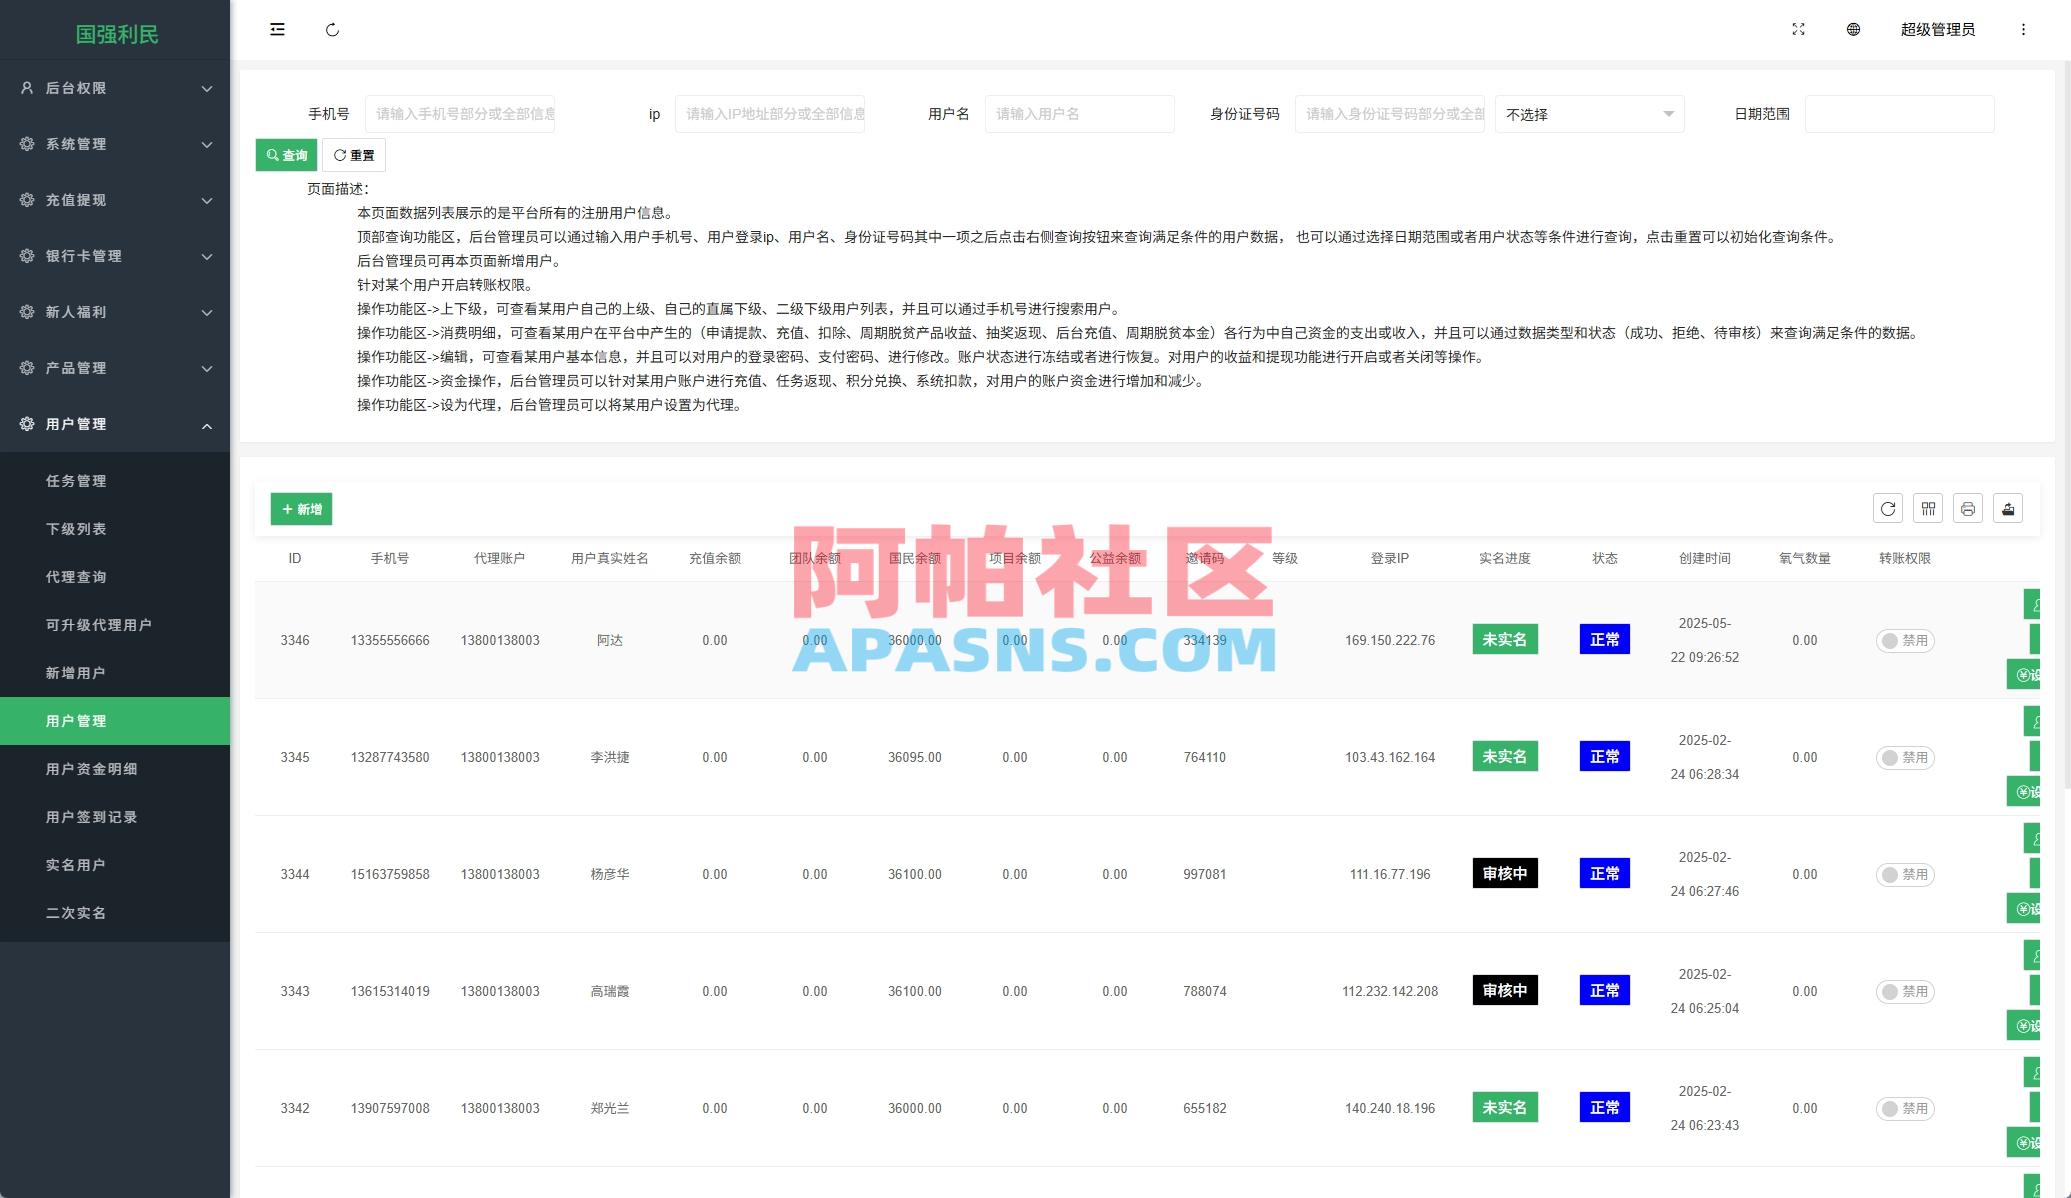Viewport: 2071px width, 1198px height.
Task: Refresh the current page
Action: point(333,29)
